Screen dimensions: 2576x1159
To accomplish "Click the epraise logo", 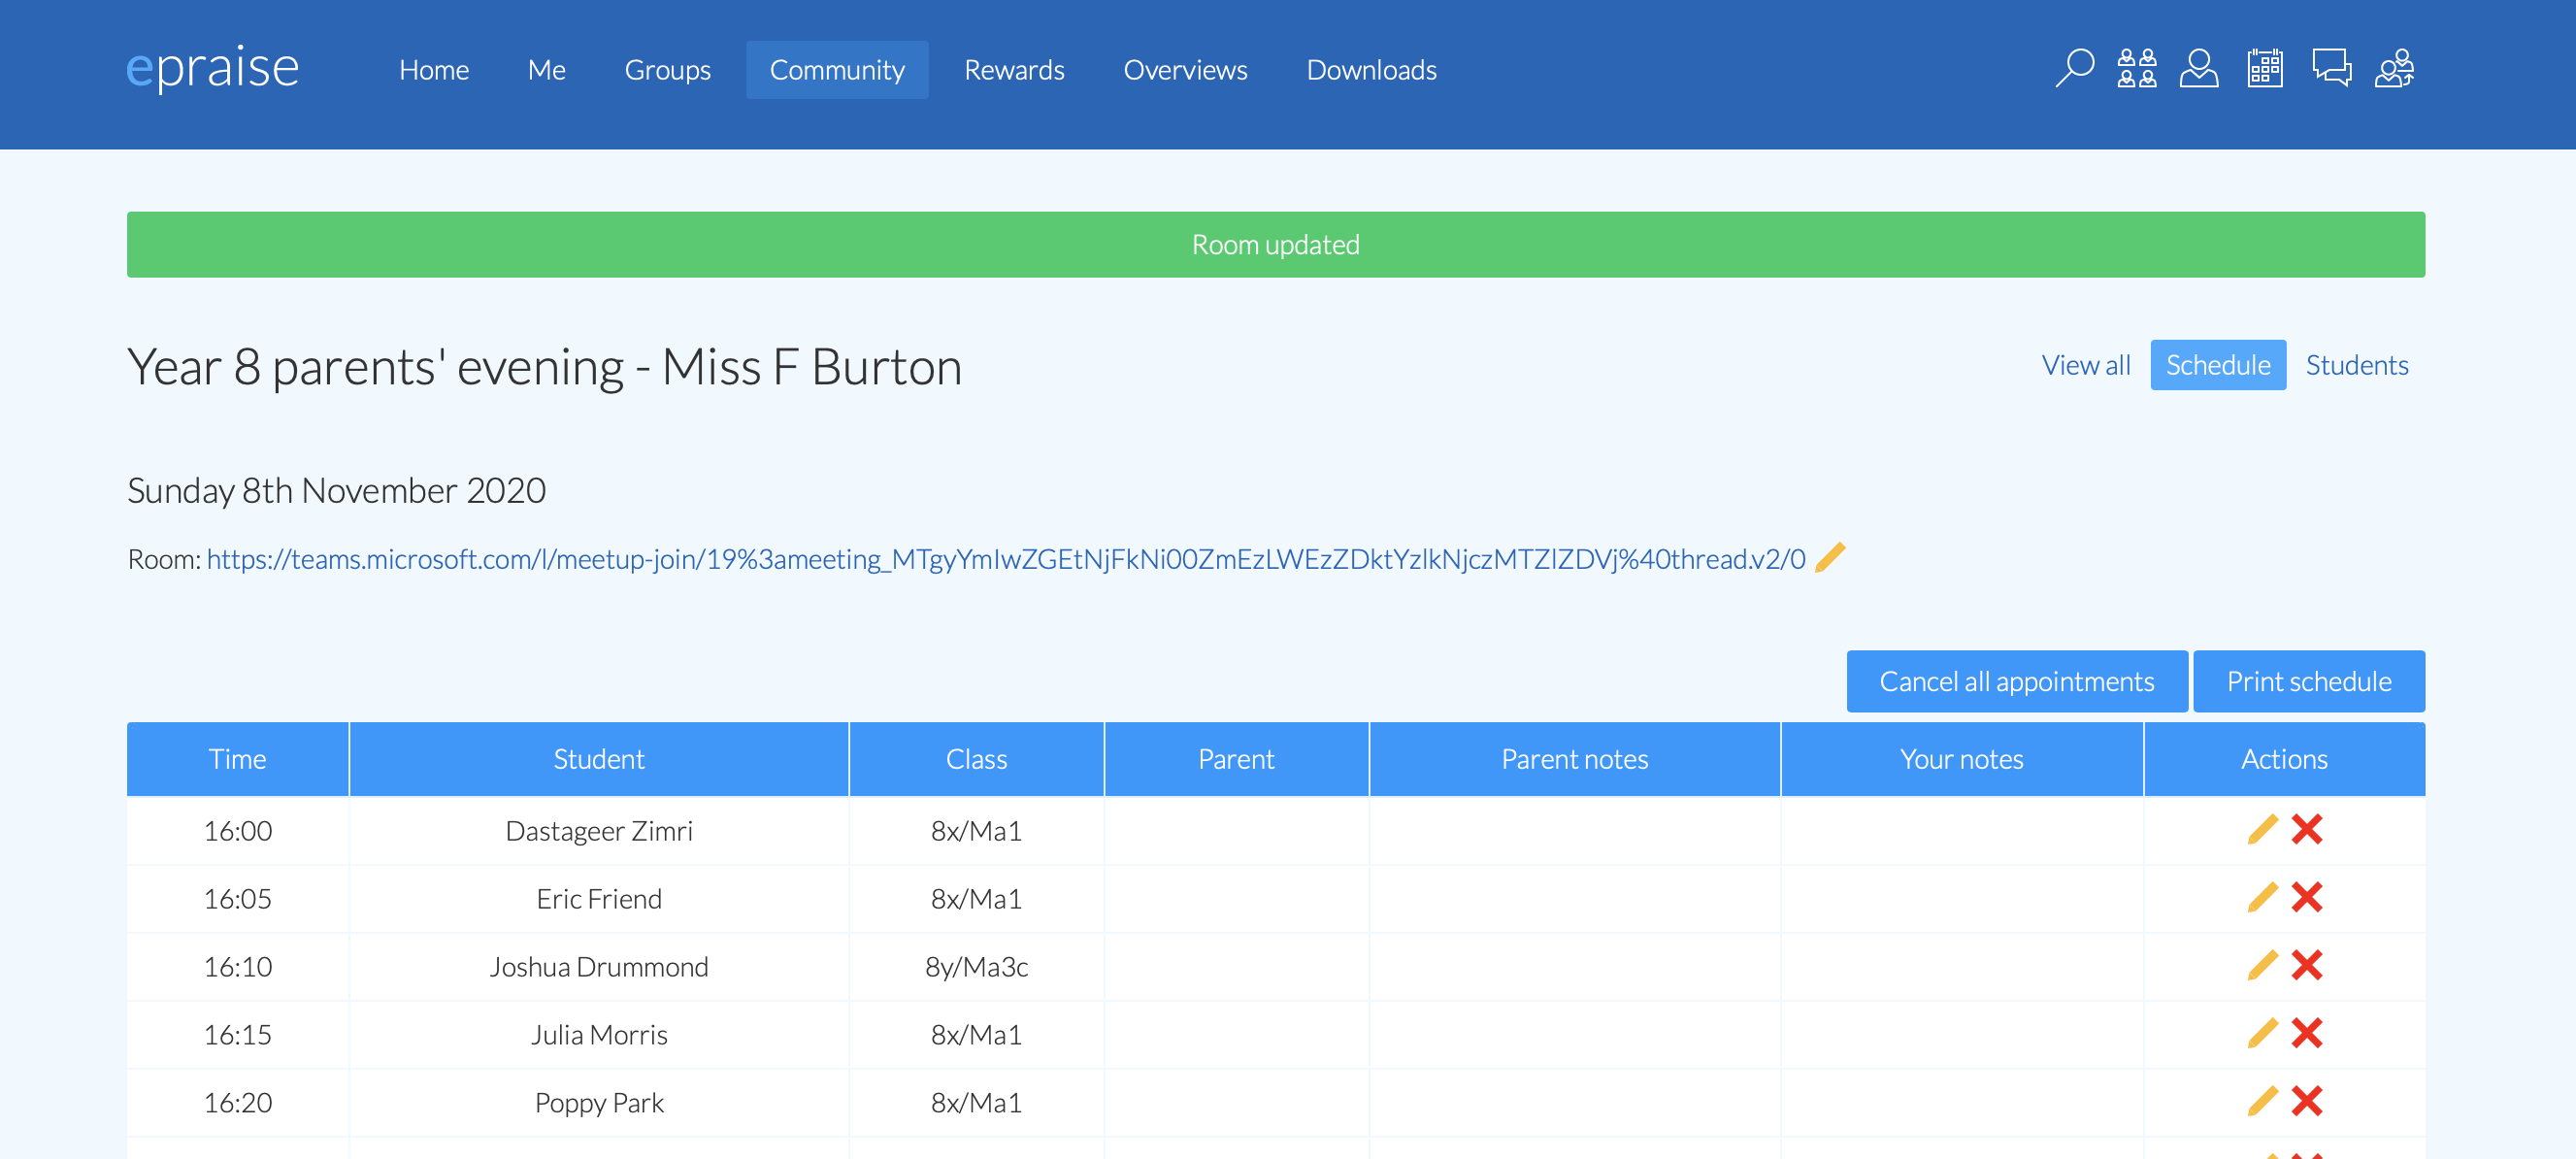I will tap(212, 68).
